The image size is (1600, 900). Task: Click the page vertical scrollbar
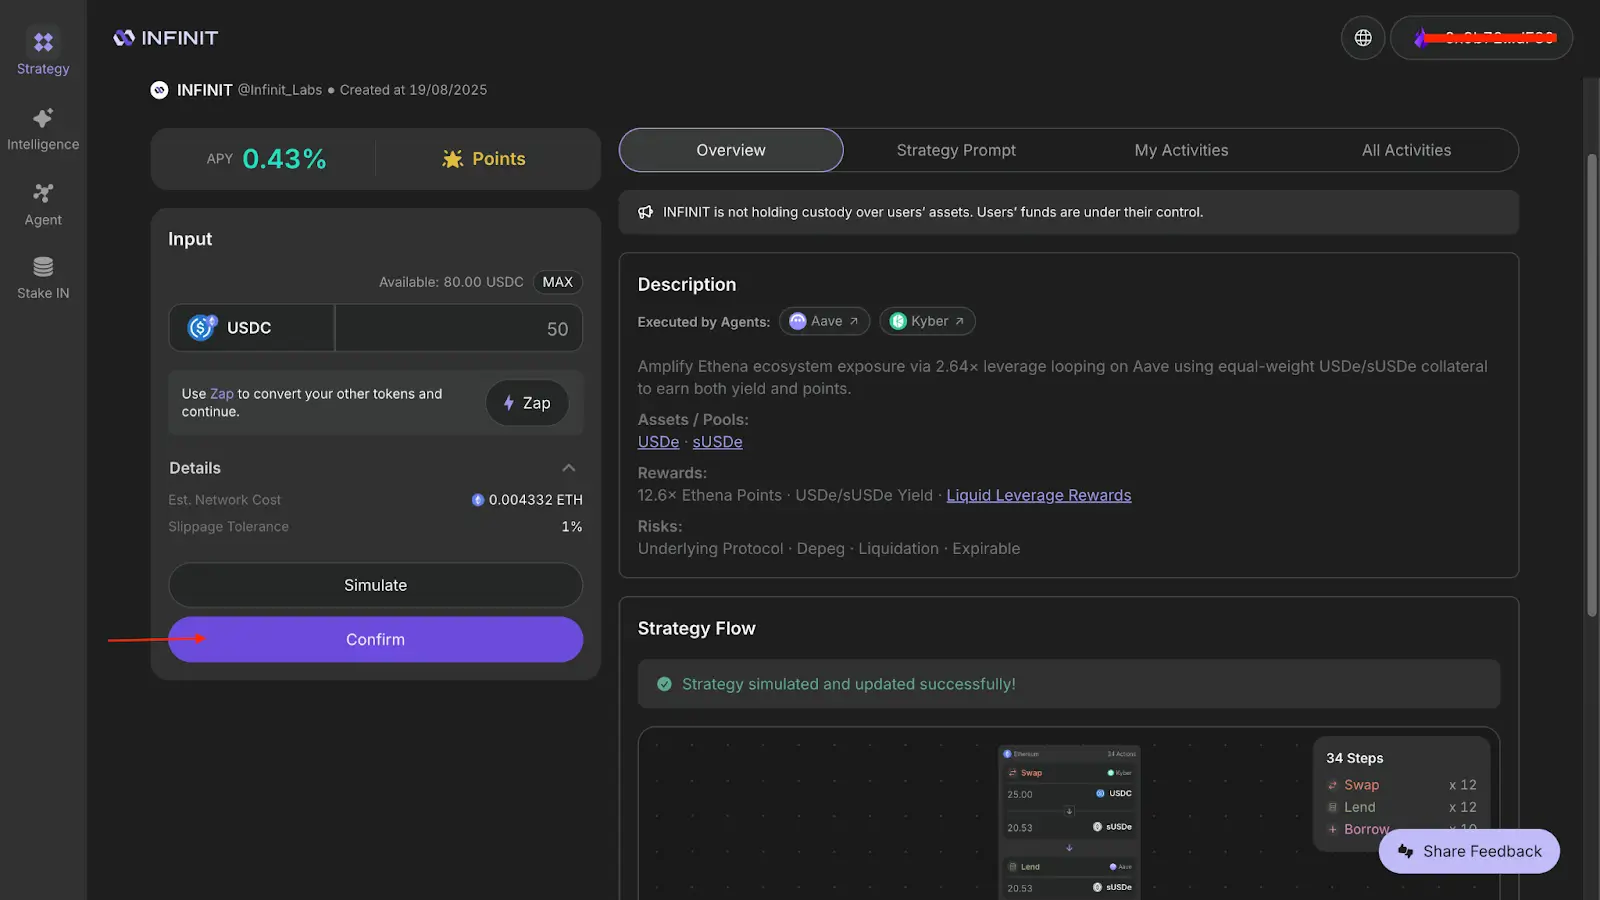click(x=1592, y=385)
